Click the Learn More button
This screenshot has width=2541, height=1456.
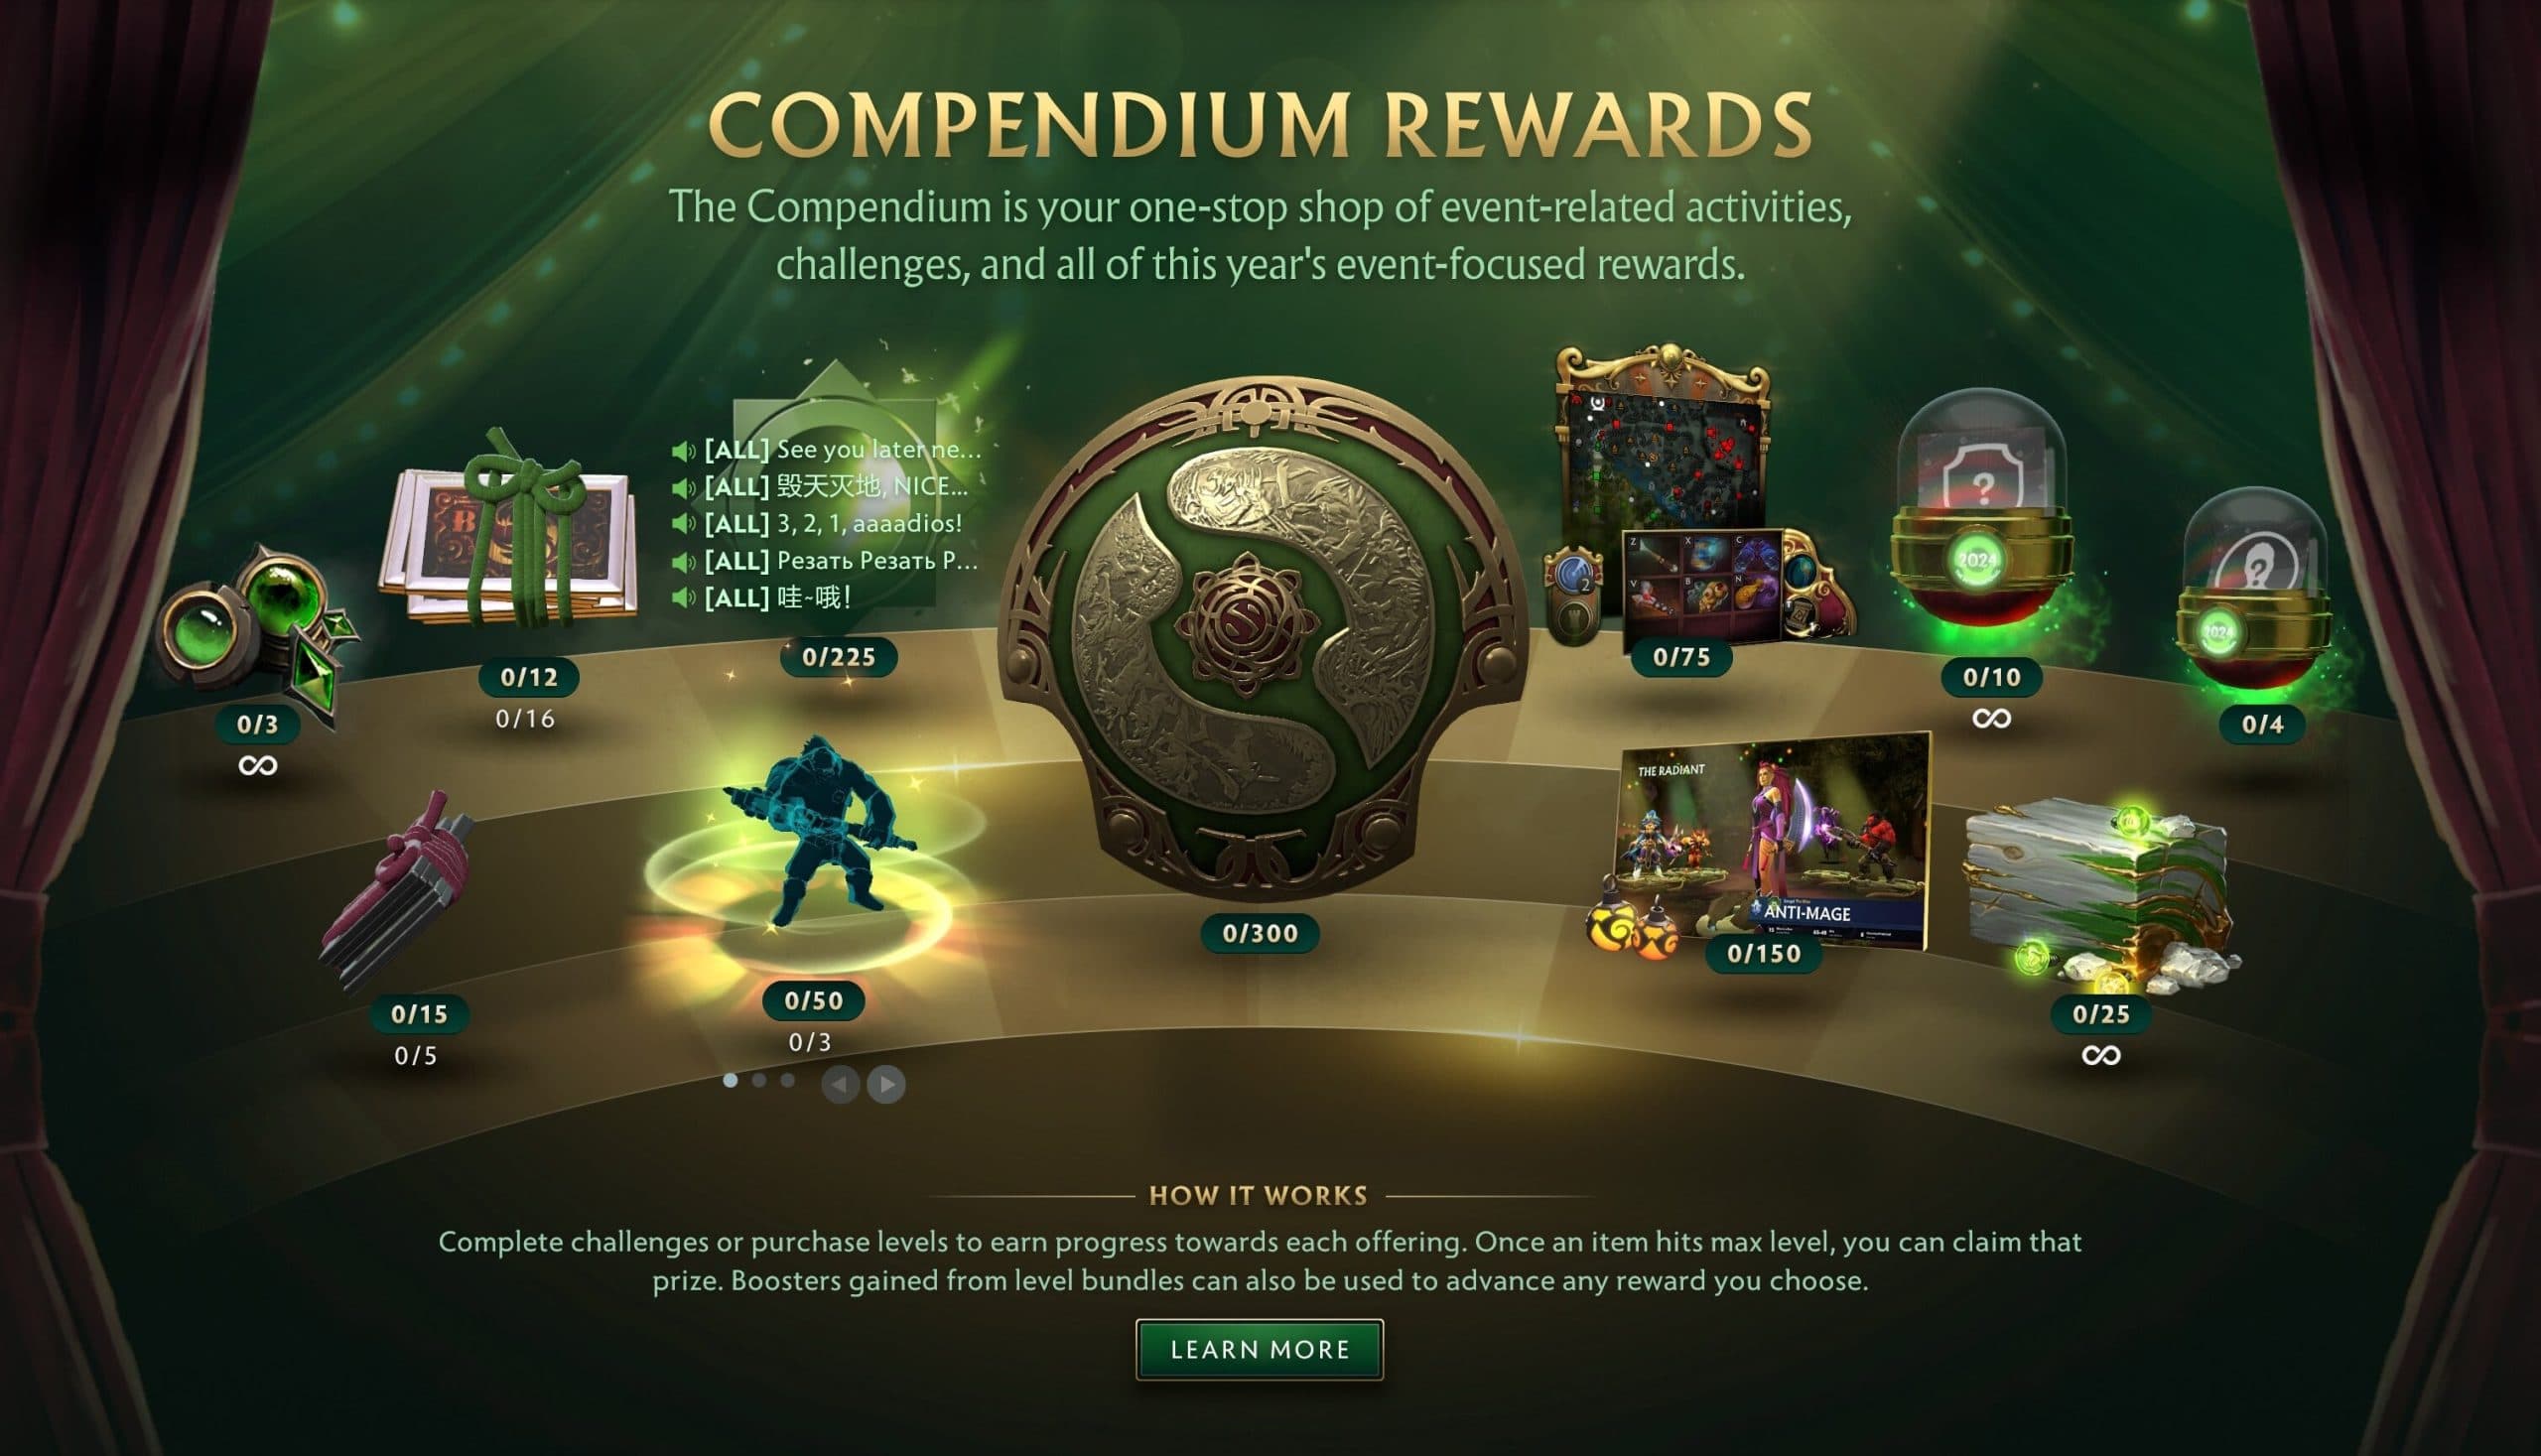pos(1259,1349)
